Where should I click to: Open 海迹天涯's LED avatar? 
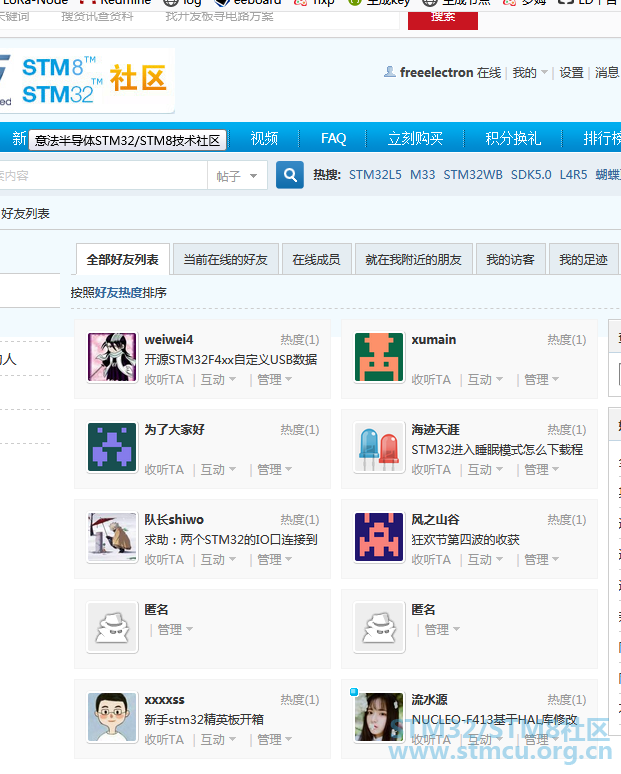[x=379, y=447]
